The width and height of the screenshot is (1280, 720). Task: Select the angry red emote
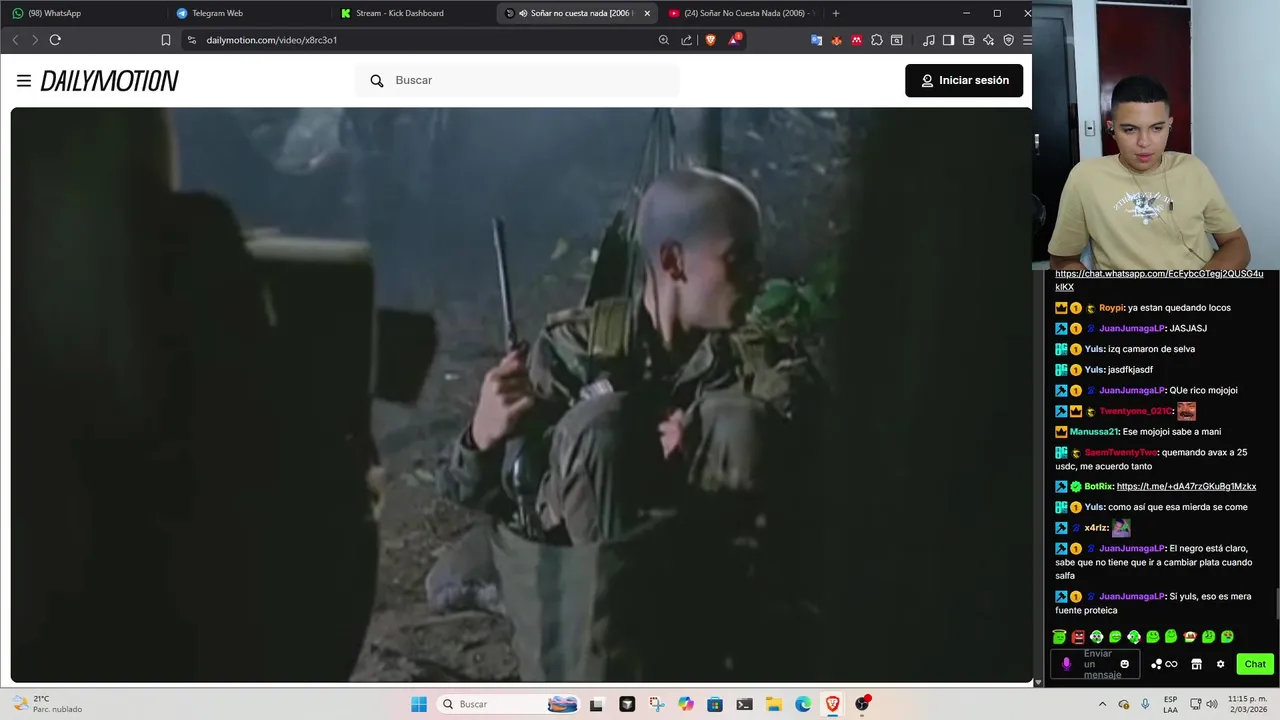tap(1078, 637)
